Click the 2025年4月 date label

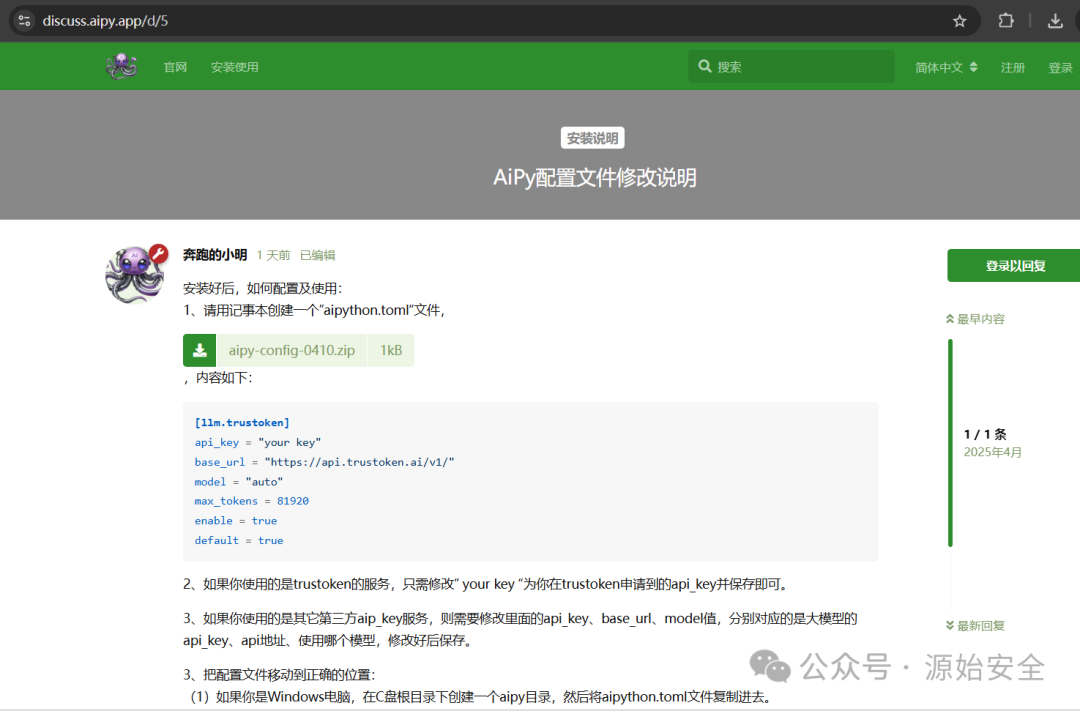(x=993, y=452)
